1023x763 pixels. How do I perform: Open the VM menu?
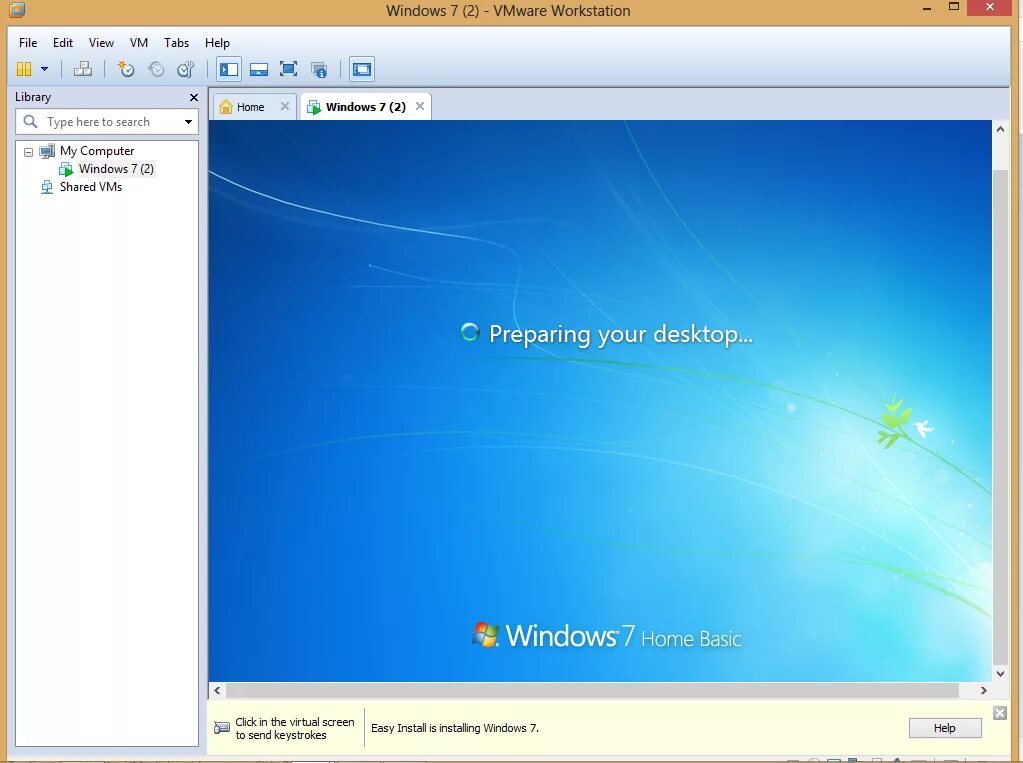138,42
